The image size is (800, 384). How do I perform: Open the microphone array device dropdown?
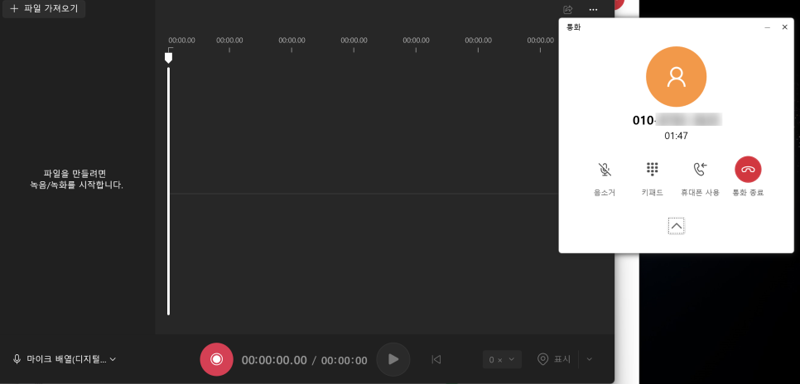65,359
